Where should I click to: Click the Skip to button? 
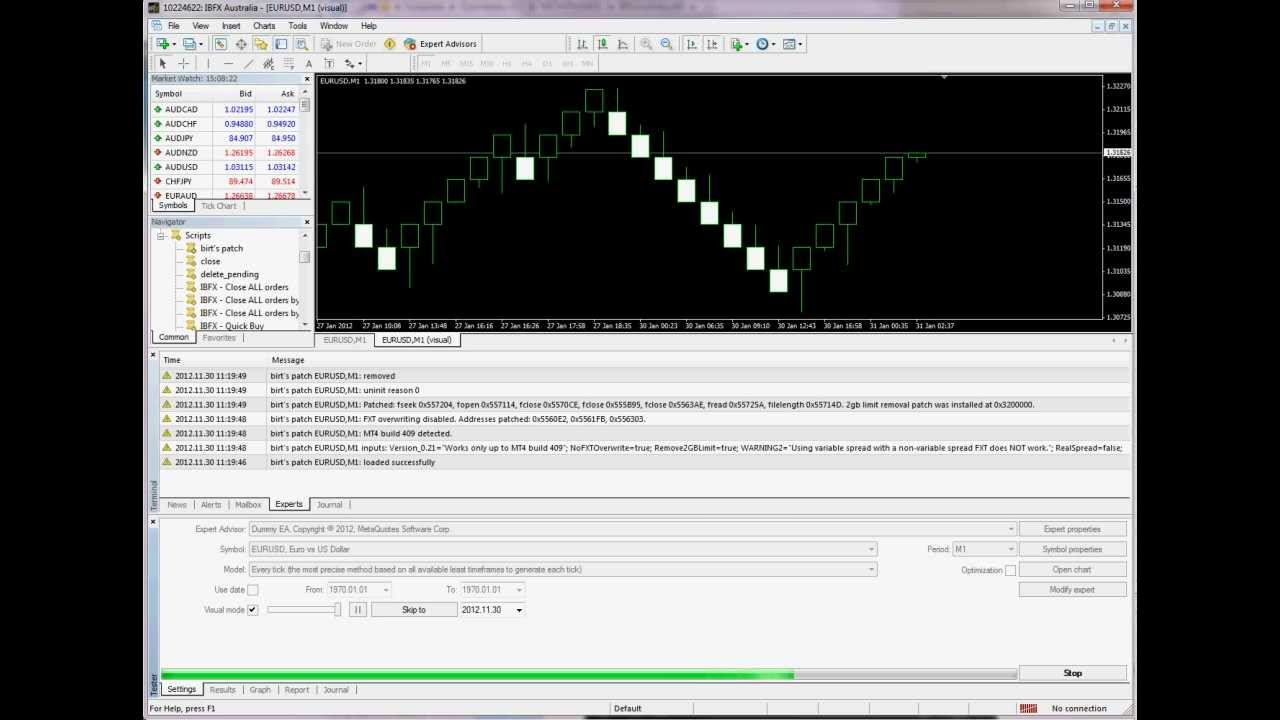coord(414,610)
